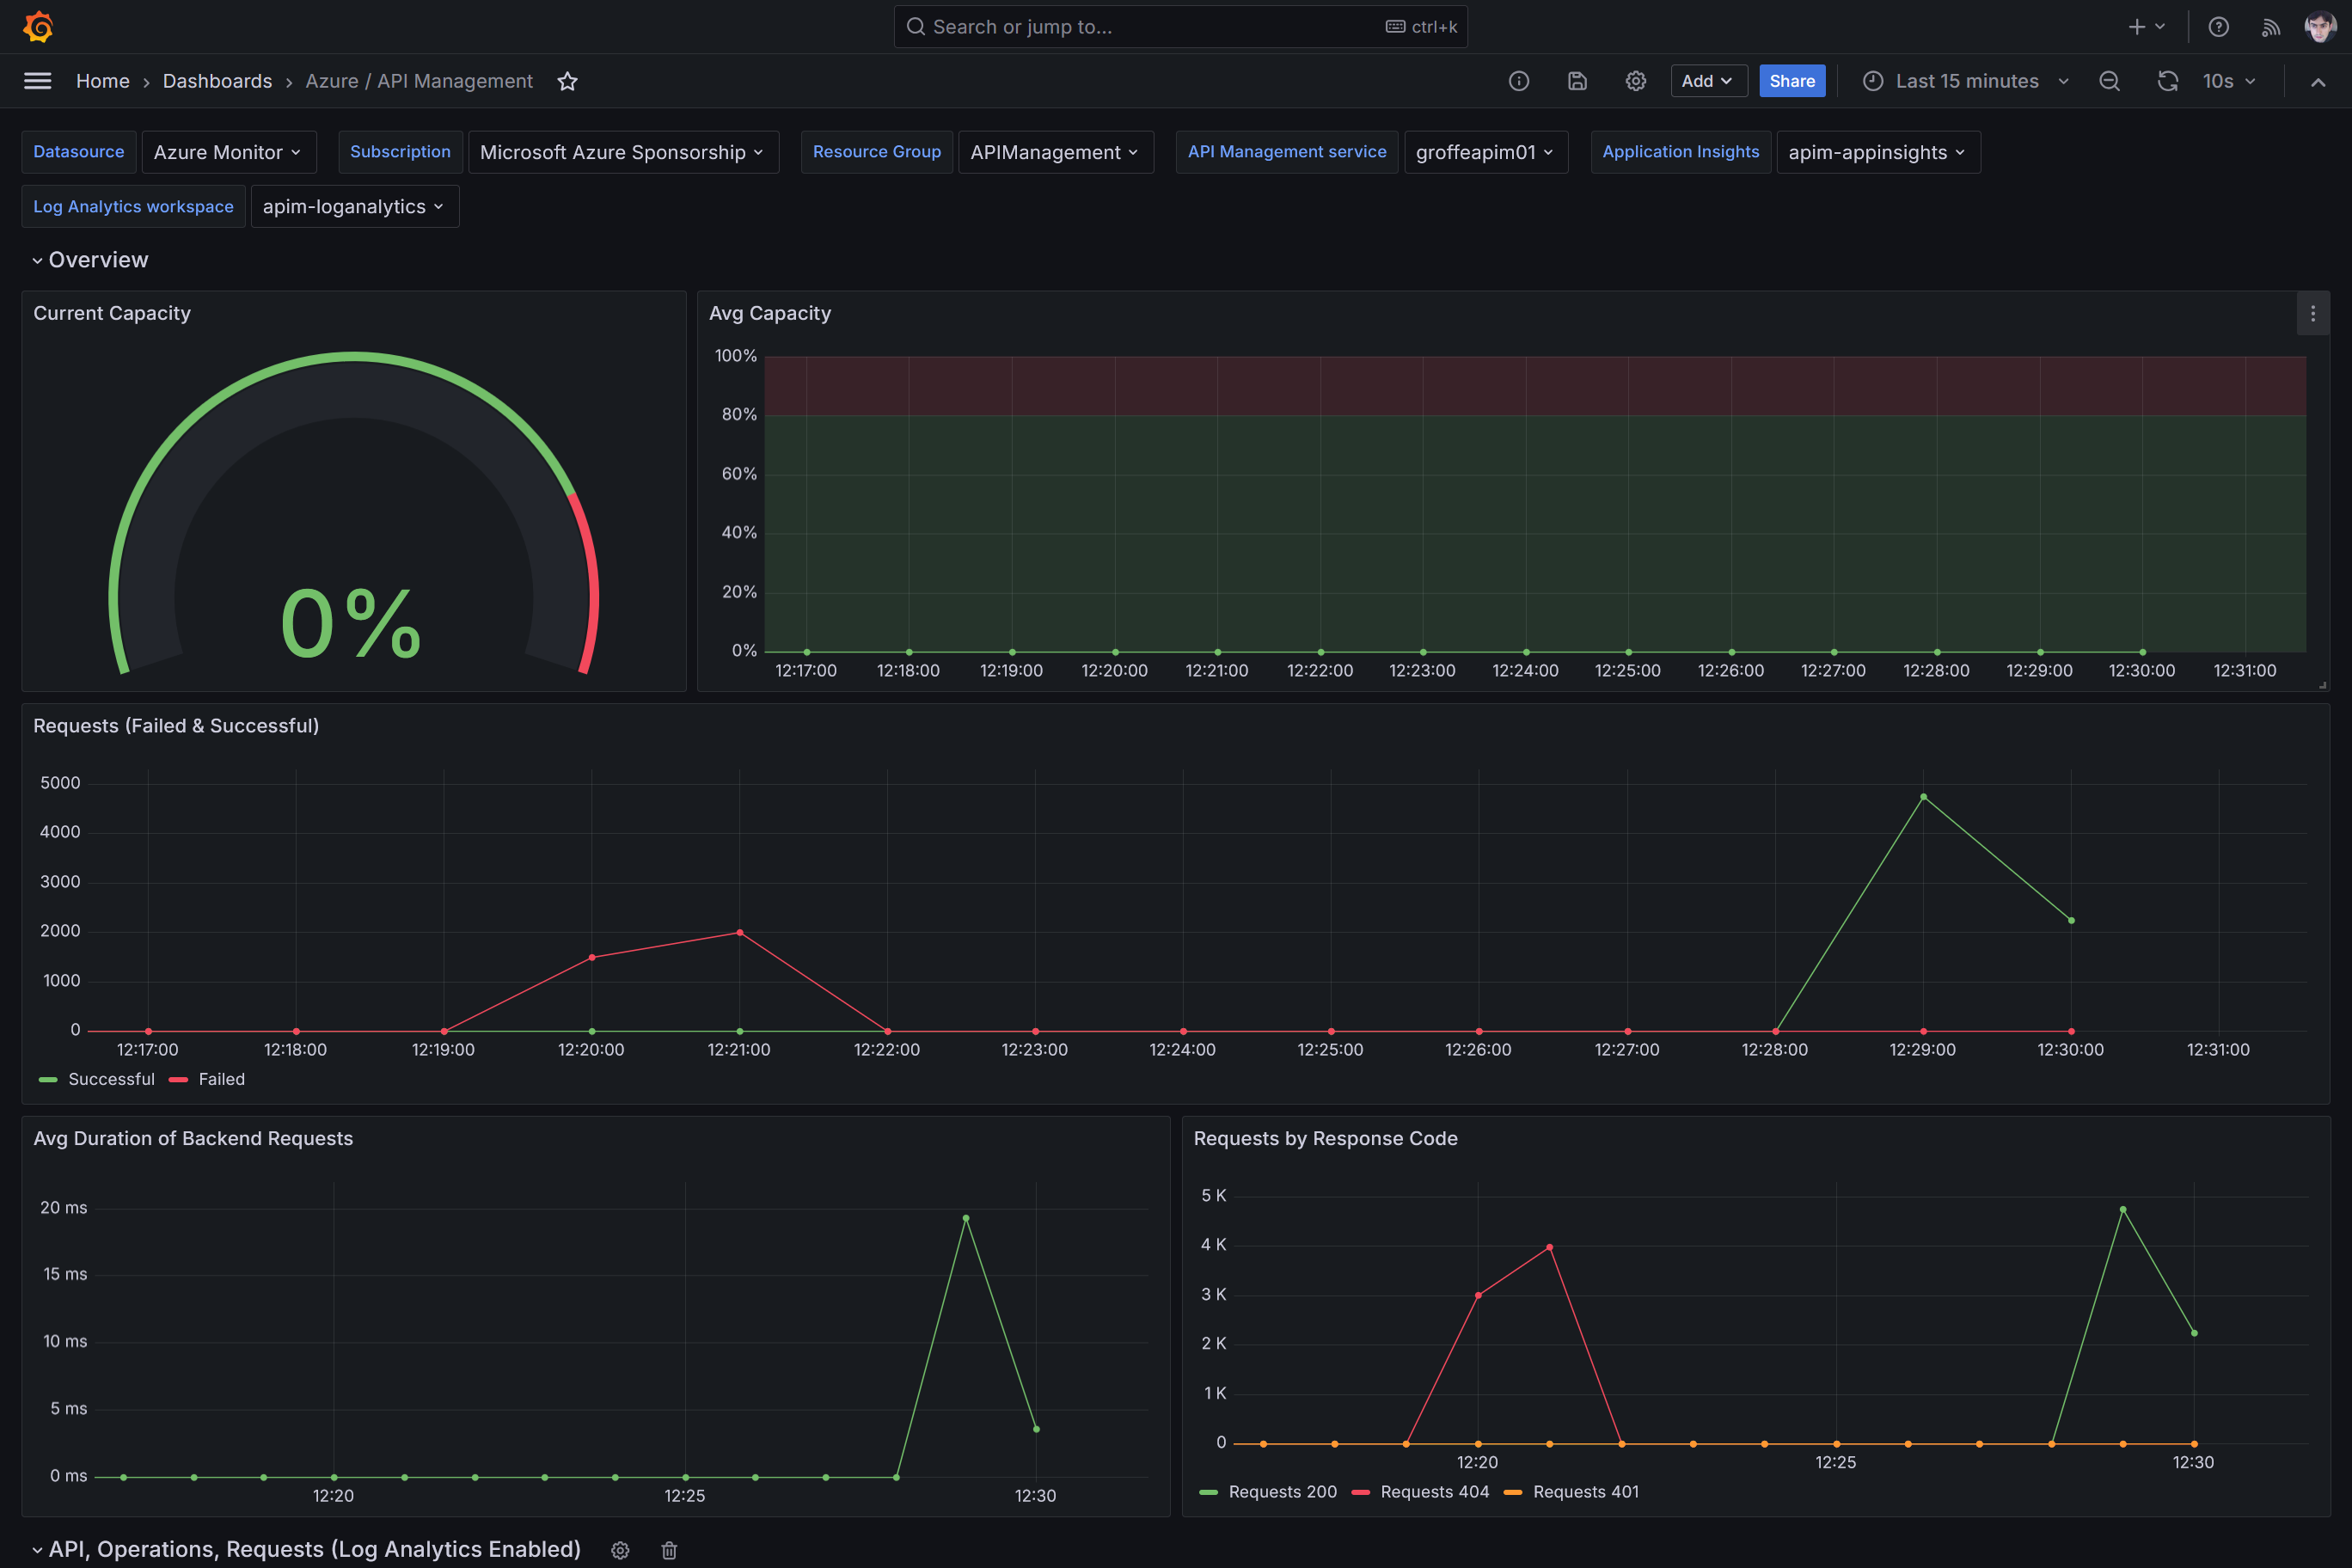Go to Dashboards breadcrumb
2352x1568 pixels.
(x=217, y=81)
